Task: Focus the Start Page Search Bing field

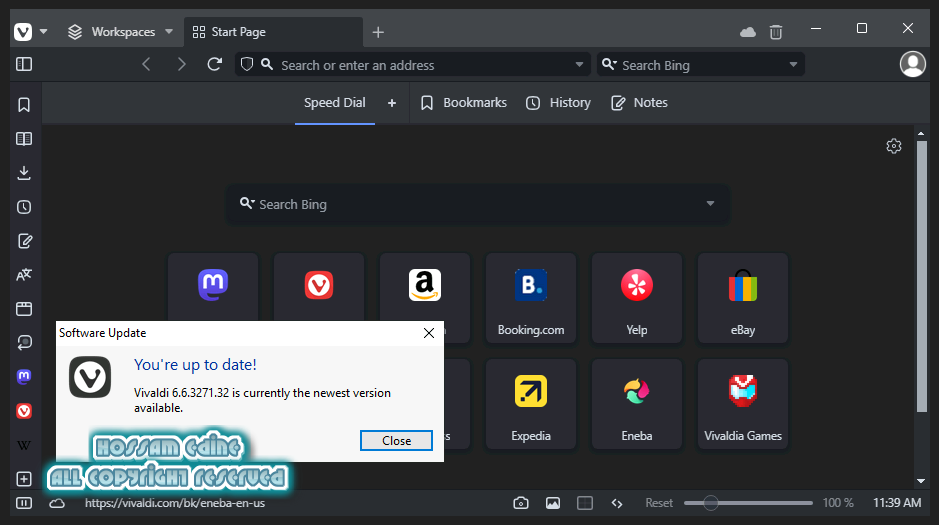Action: [x=479, y=204]
